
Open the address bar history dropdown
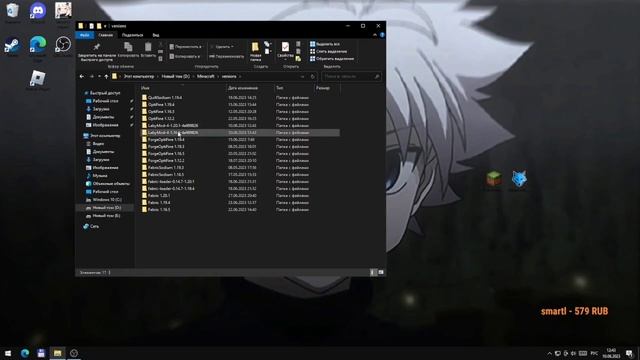point(302,76)
